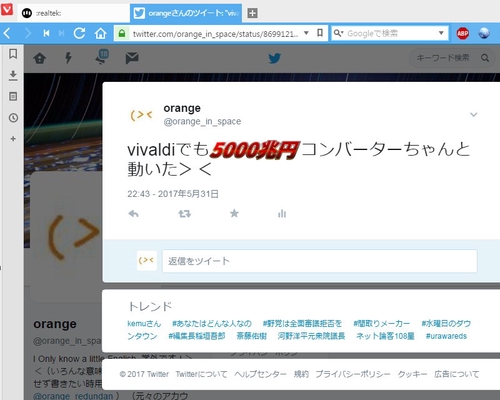The width and height of the screenshot is (500, 400).
Task: Open the Vivaldi menu logo button
Action: (7, 9)
